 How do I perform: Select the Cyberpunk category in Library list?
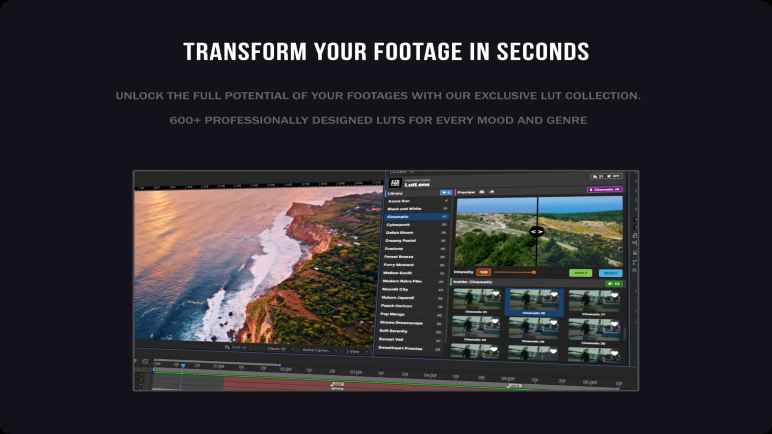399,225
